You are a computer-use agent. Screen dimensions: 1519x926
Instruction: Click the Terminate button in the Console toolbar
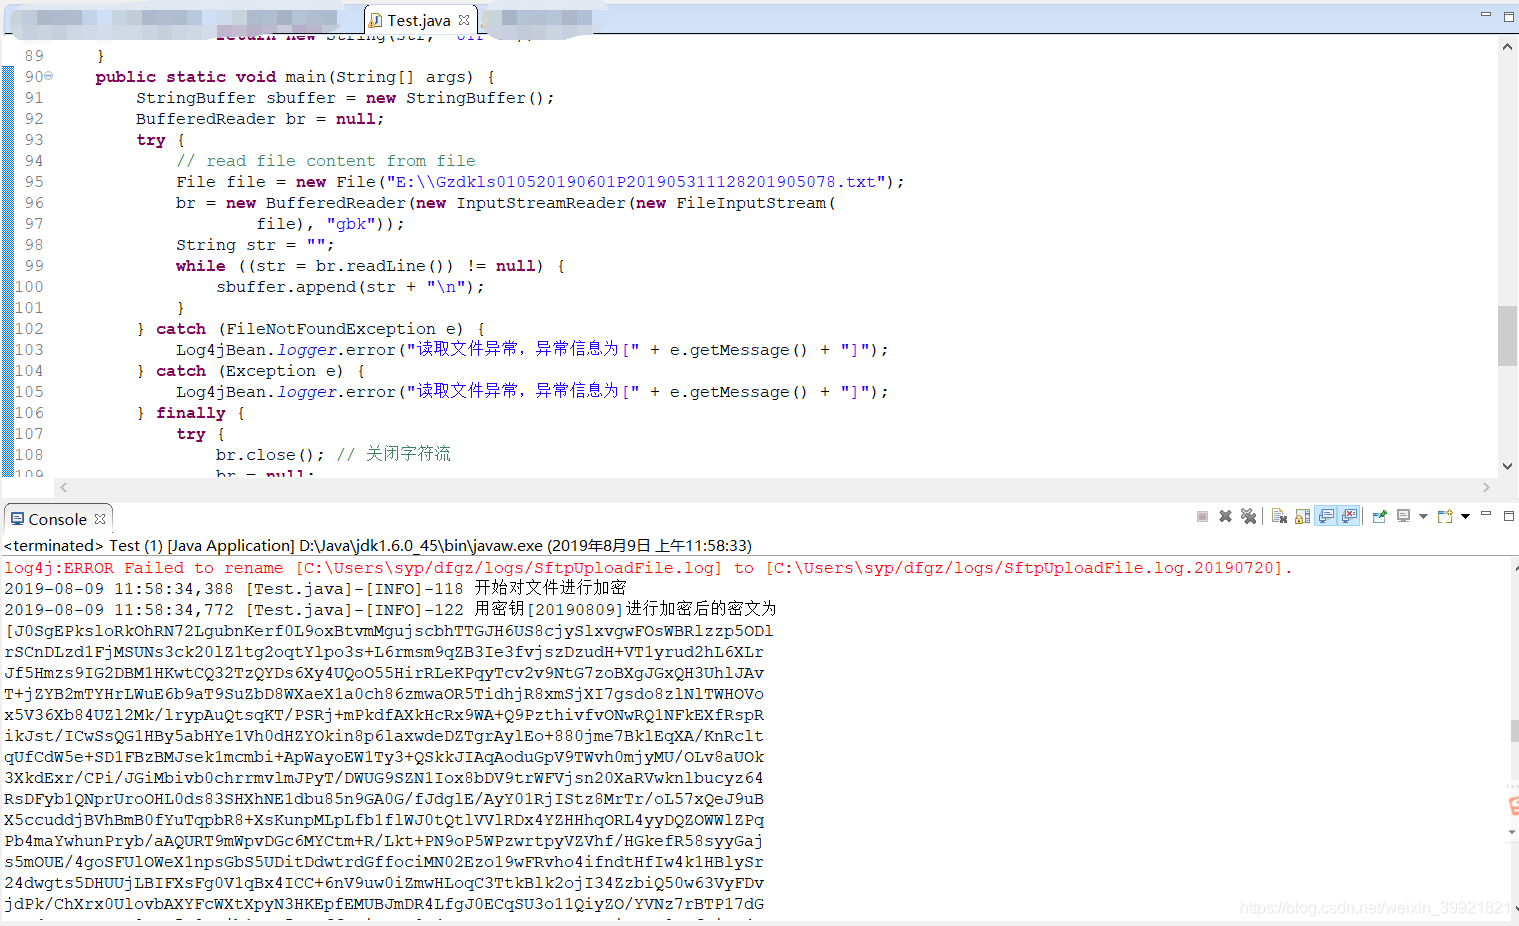point(1202,516)
